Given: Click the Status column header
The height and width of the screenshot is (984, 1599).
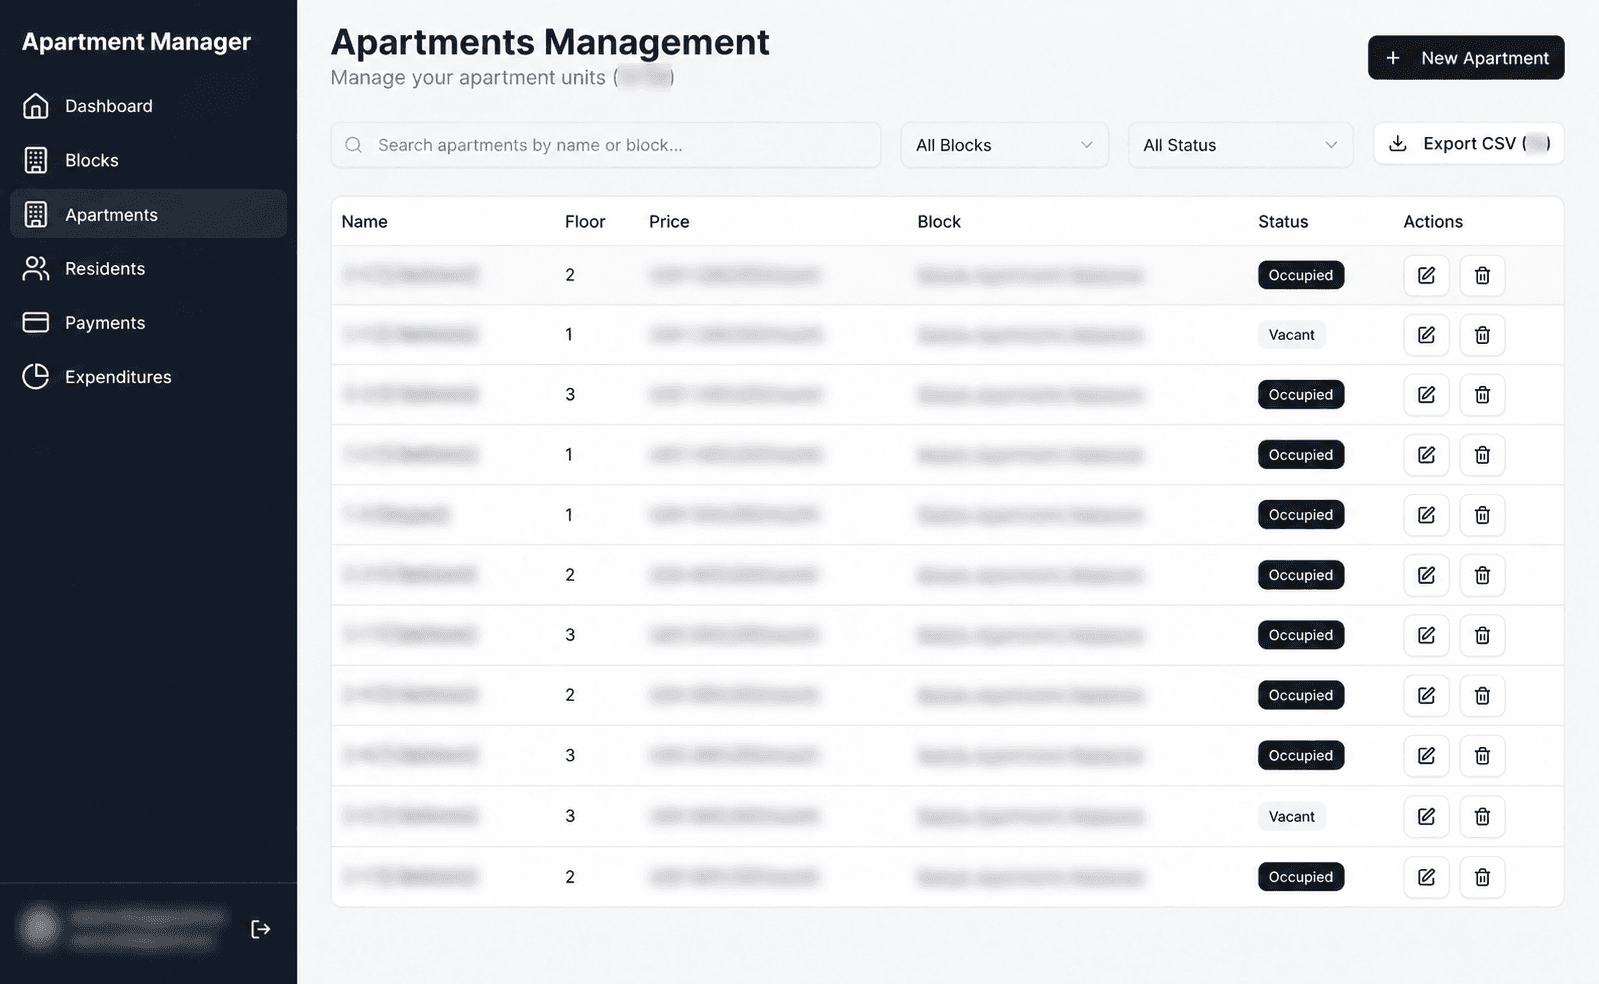Looking at the screenshot, I should (1283, 222).
